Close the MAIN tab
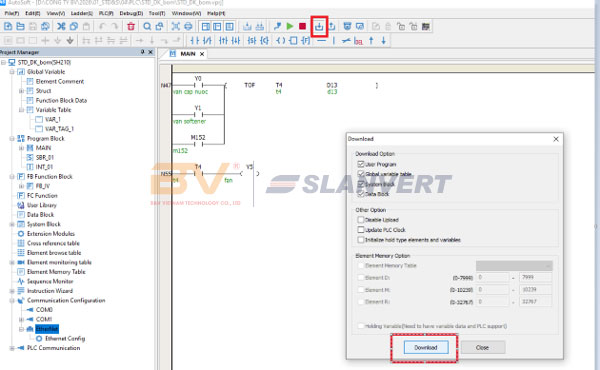The image size is (600, 370). (x=202, y=54)
